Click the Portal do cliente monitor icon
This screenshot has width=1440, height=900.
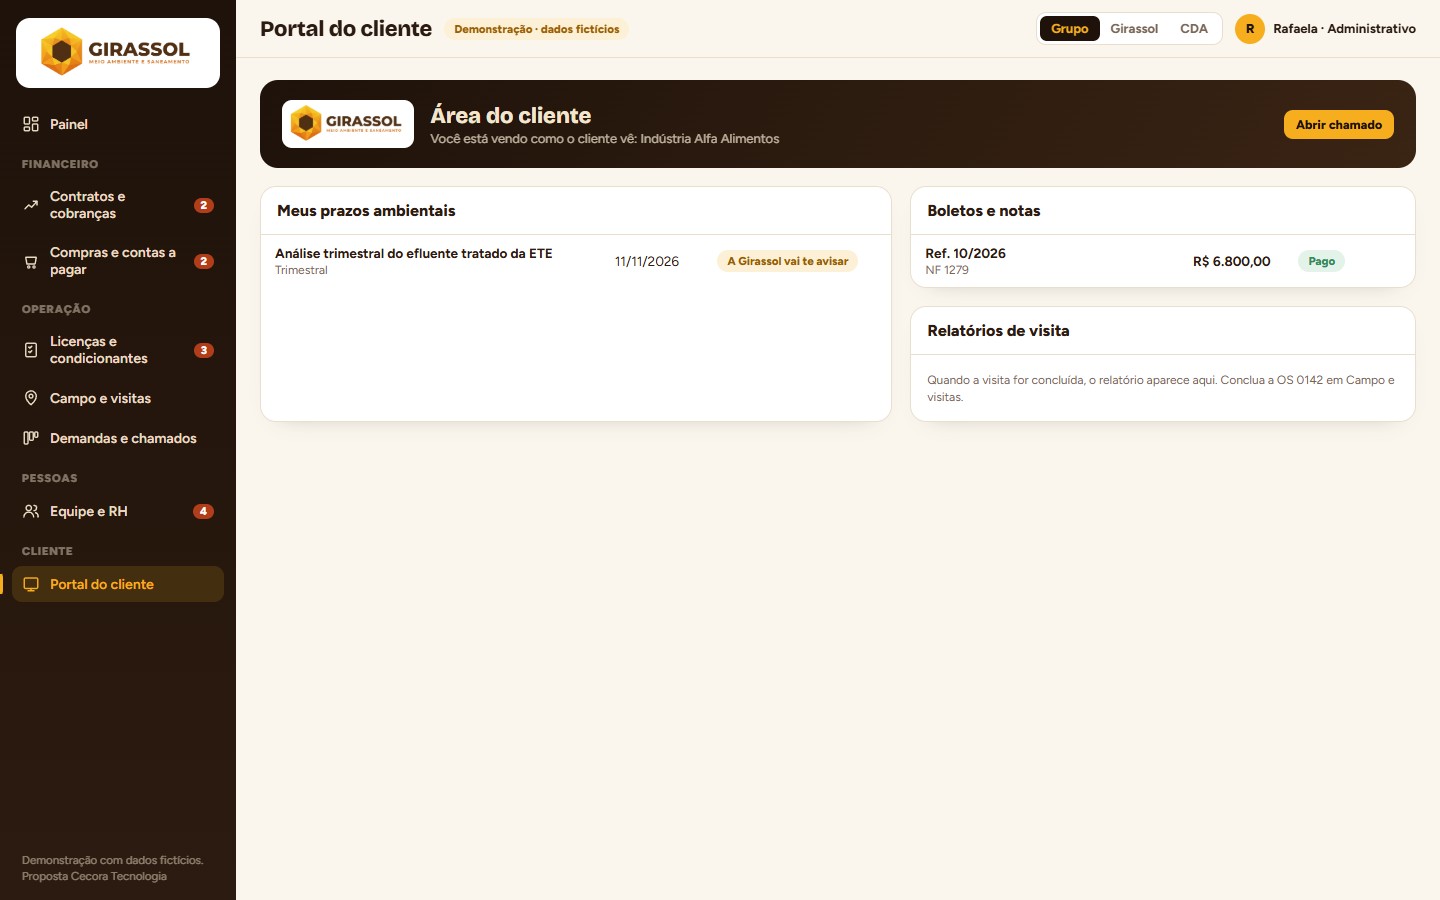(x=31, y=584)
